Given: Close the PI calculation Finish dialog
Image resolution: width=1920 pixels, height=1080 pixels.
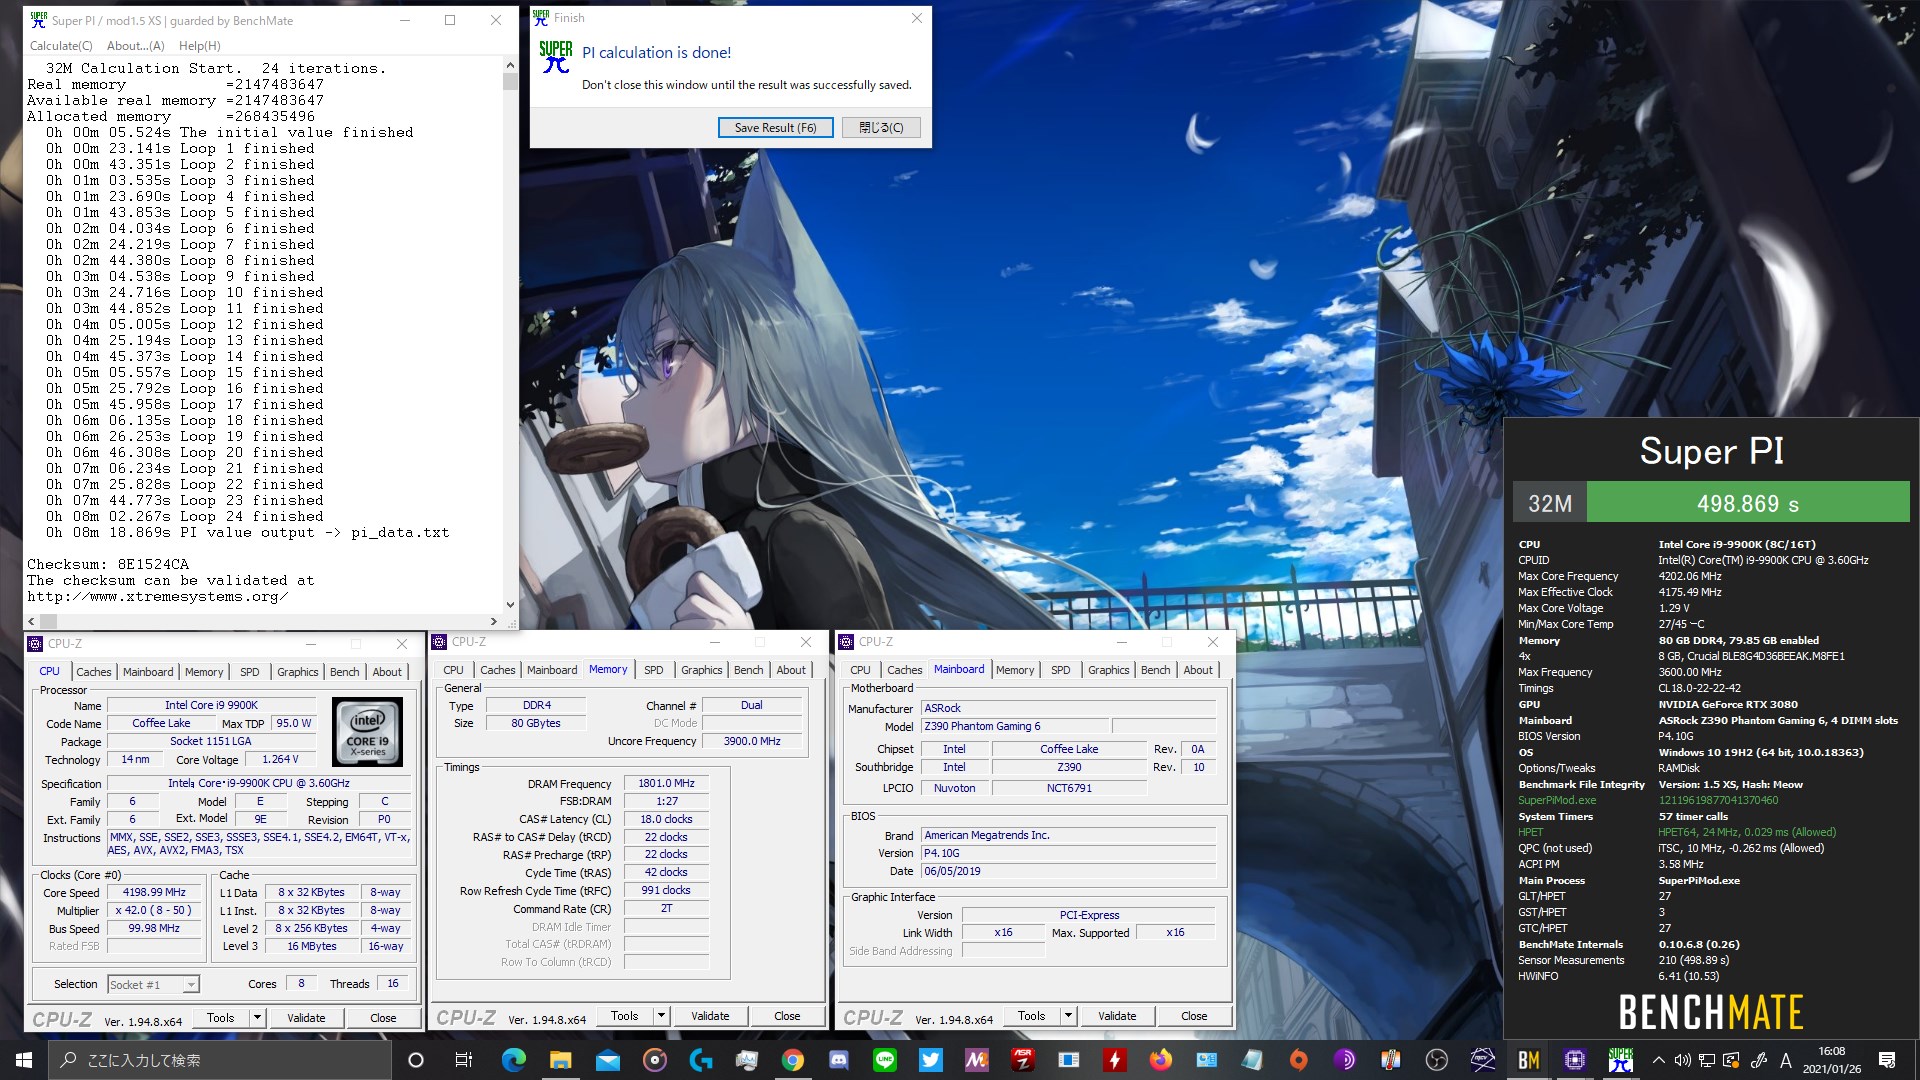Looking at the screenshot, I should pos(916,18).
